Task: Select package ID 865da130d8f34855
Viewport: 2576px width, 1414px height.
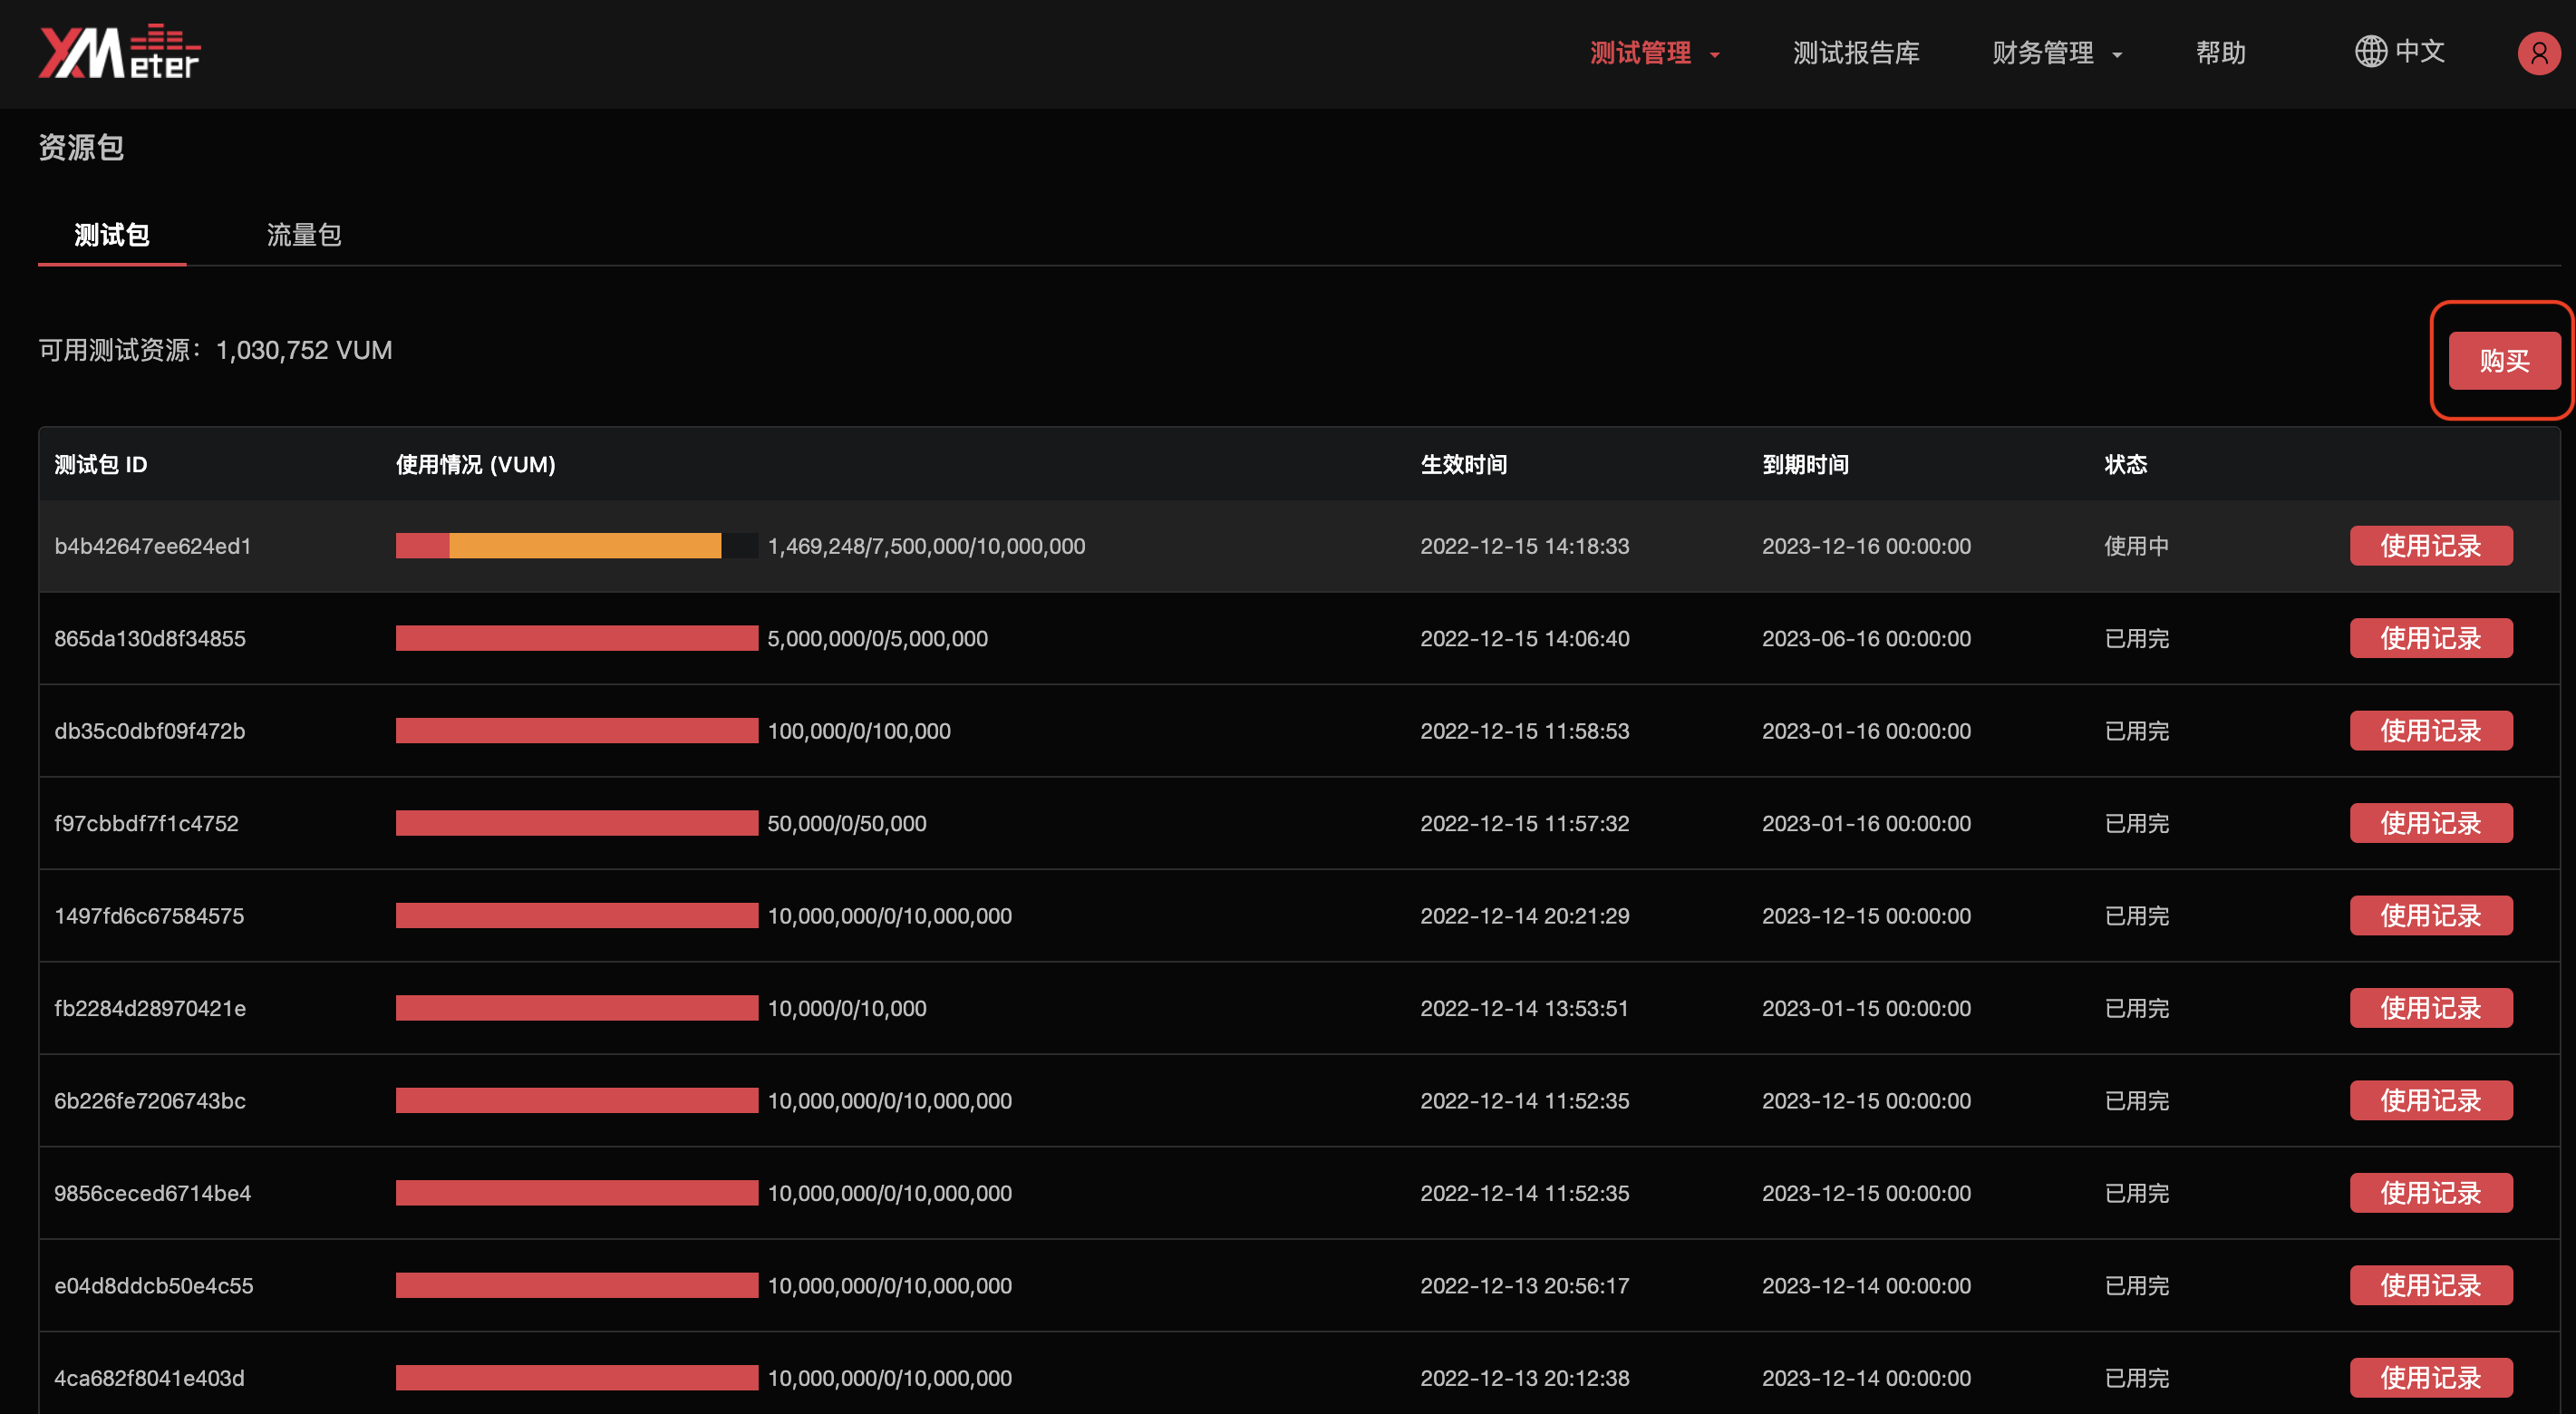Action: click(150, 638)
